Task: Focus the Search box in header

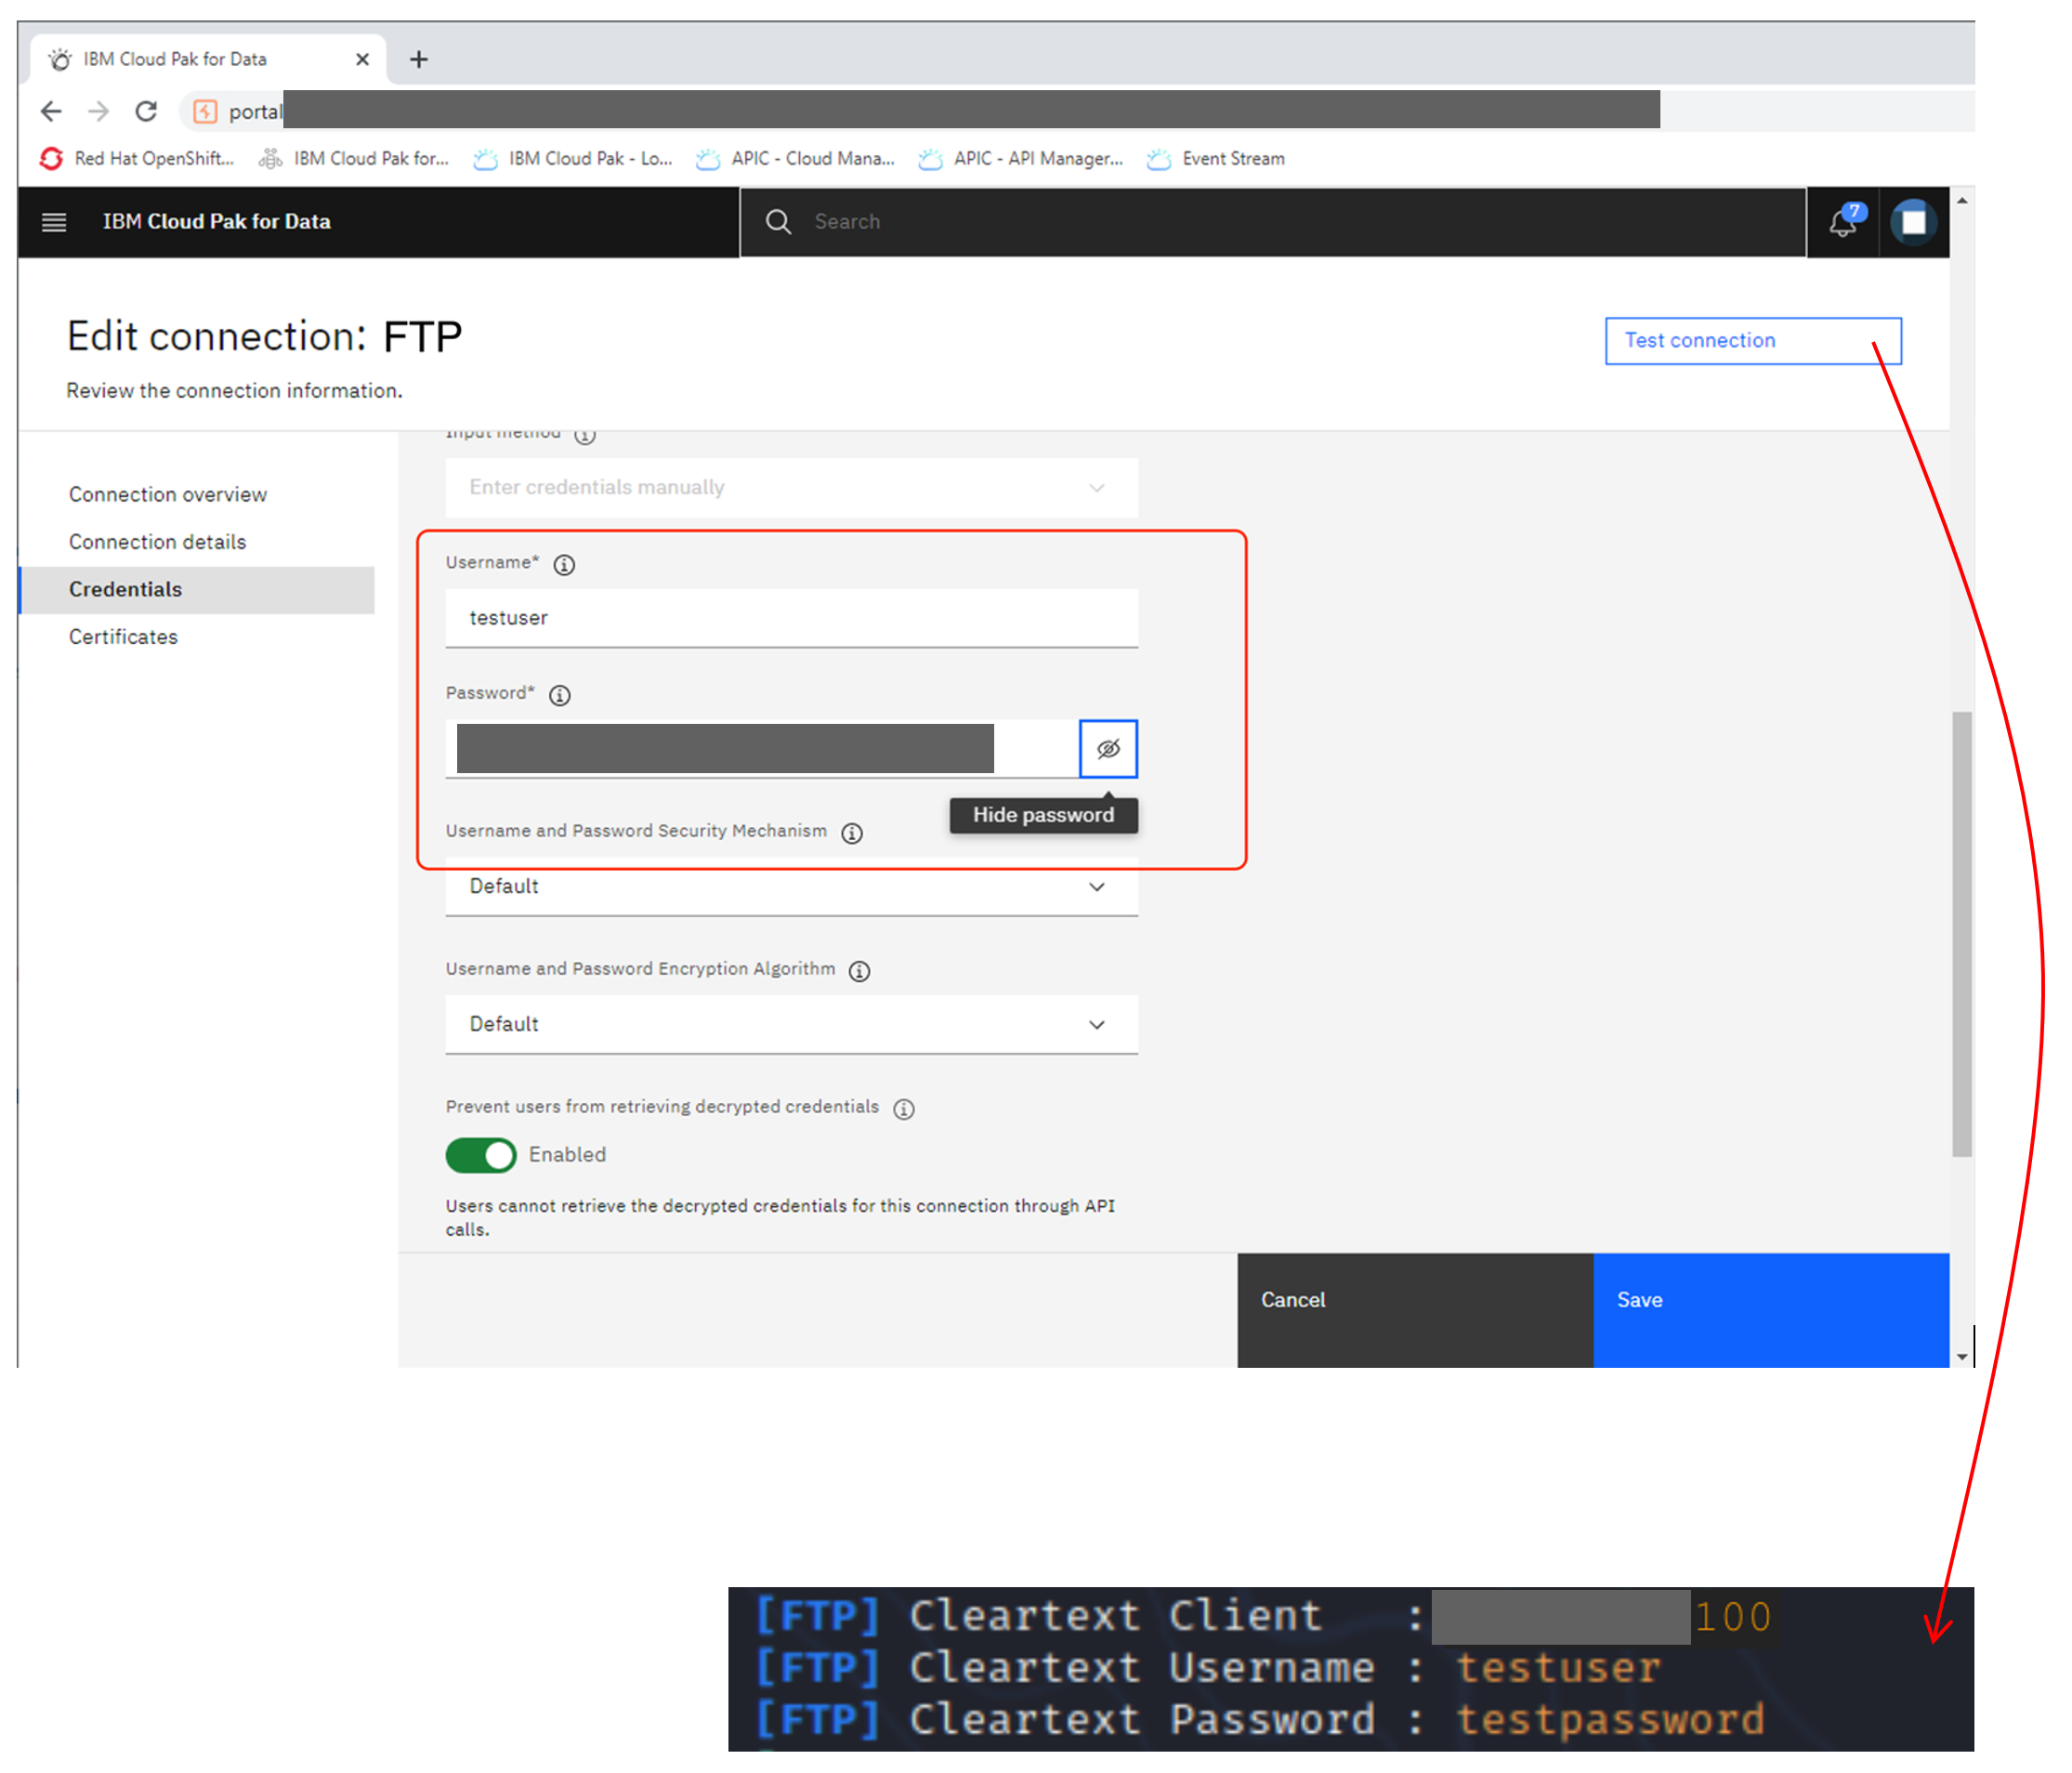Action: pos(1273,222)
